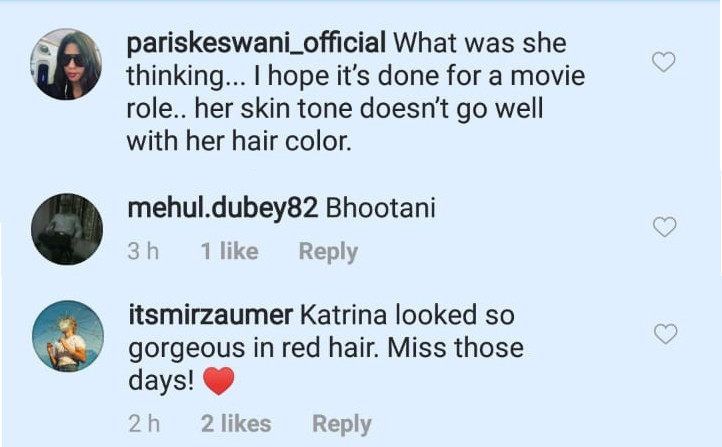Reply to mehul.dubey82's Bhootani comment
Viewport: 722px width, 447px height.
328,252
